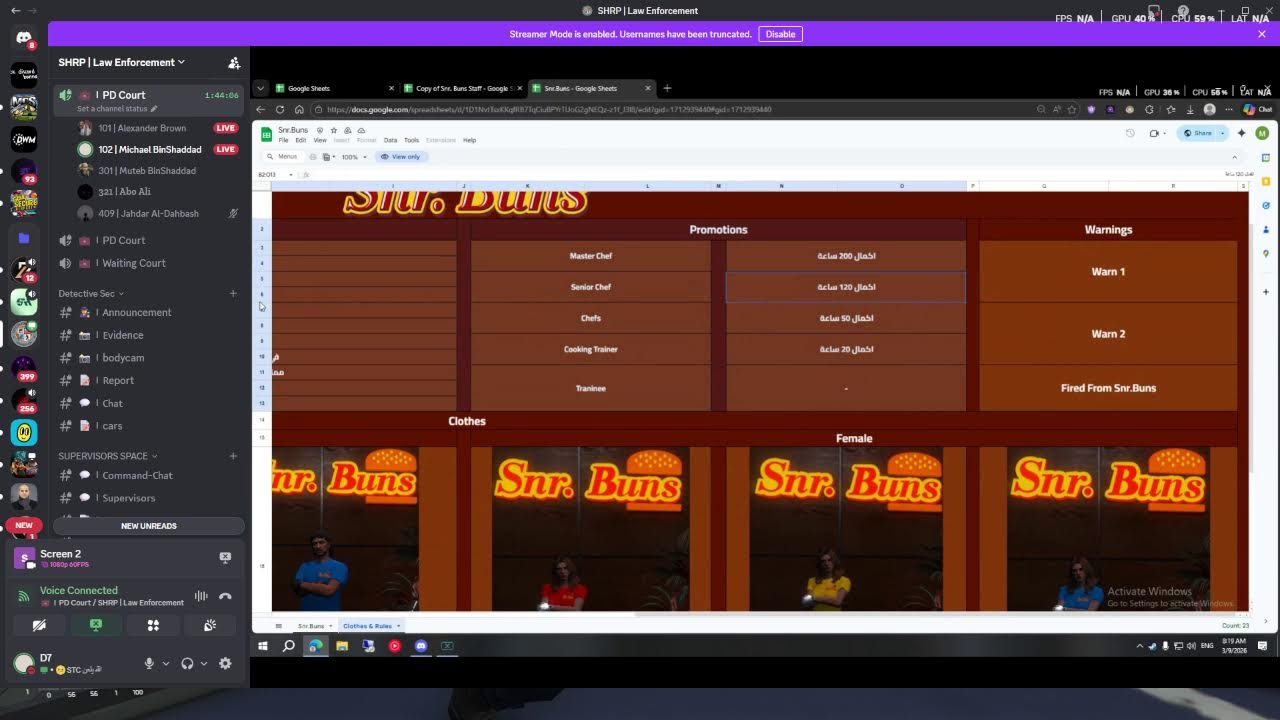The width and height of the screenshot is (1280, 720).
Task: Add channel to SUPERVISORS SPACE category
Action: (233, 456)
